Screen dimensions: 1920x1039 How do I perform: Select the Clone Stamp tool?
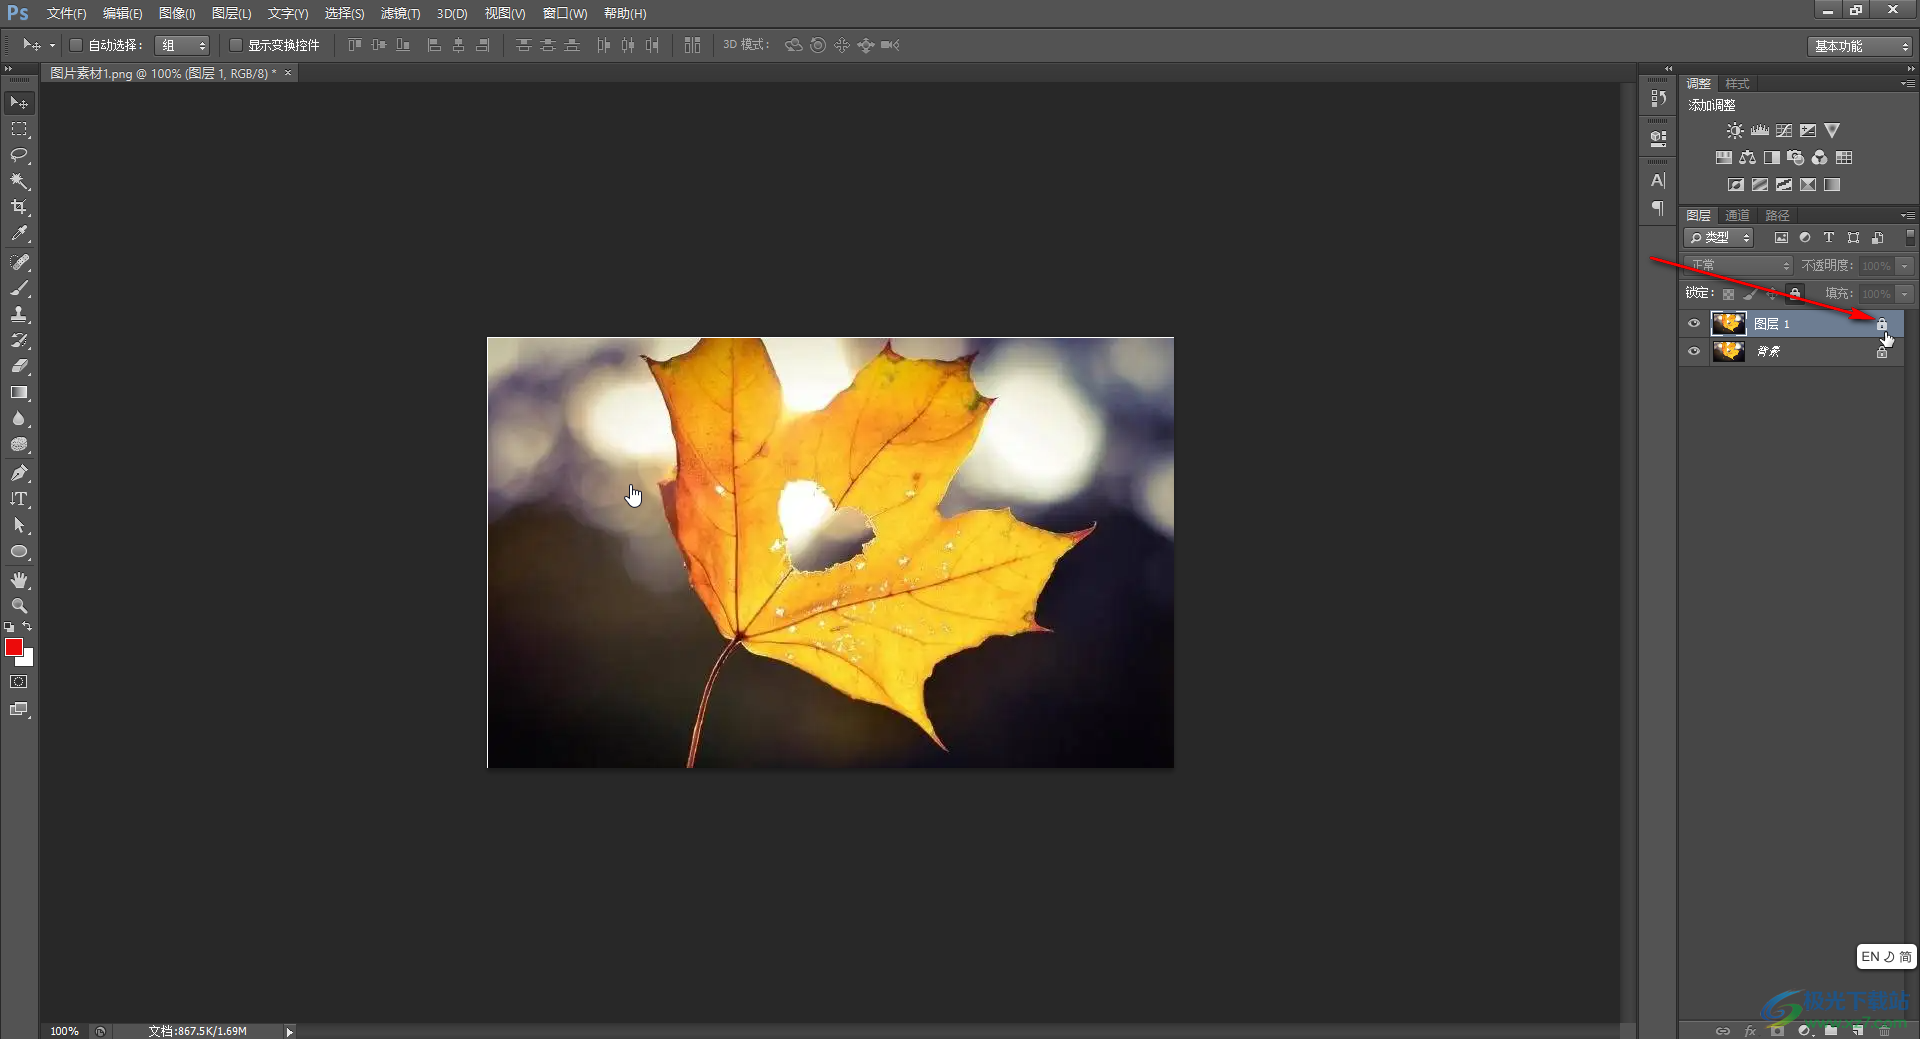19,314
